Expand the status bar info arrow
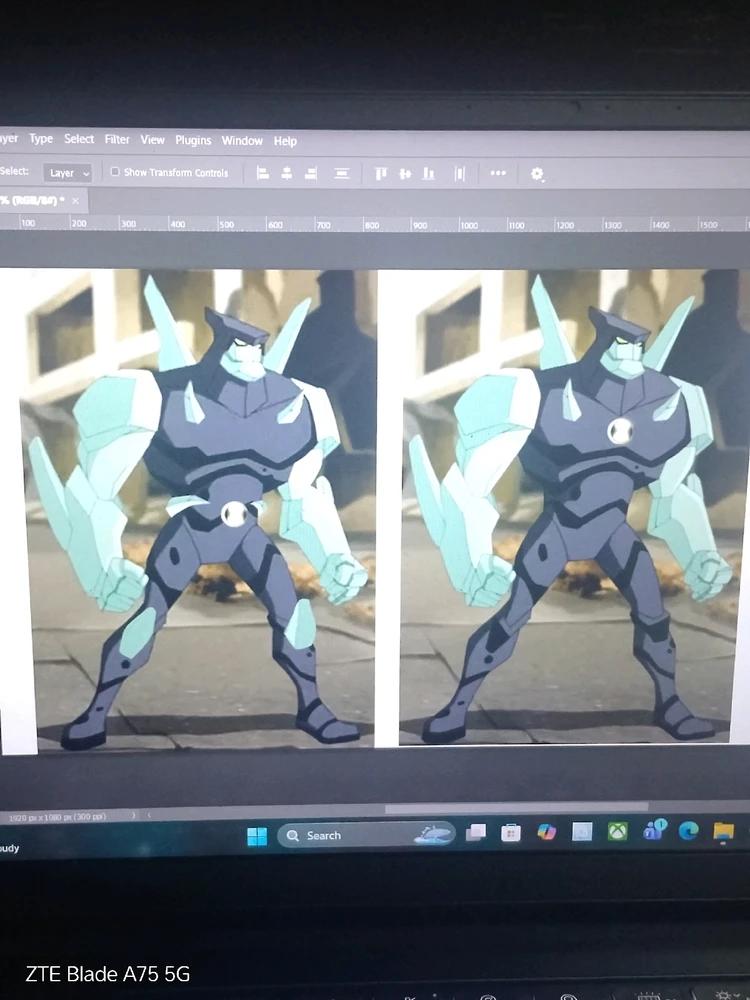750x1000 pixels. 133,815
